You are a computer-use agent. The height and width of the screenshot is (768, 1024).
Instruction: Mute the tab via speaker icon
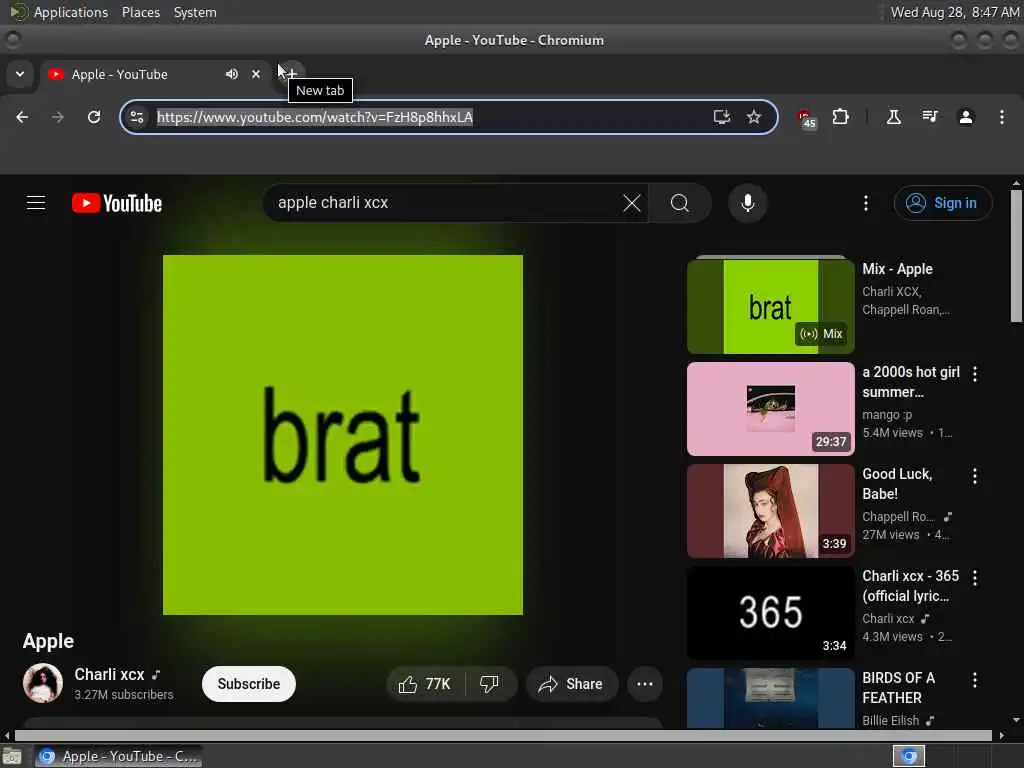click(x=232, y=74)
